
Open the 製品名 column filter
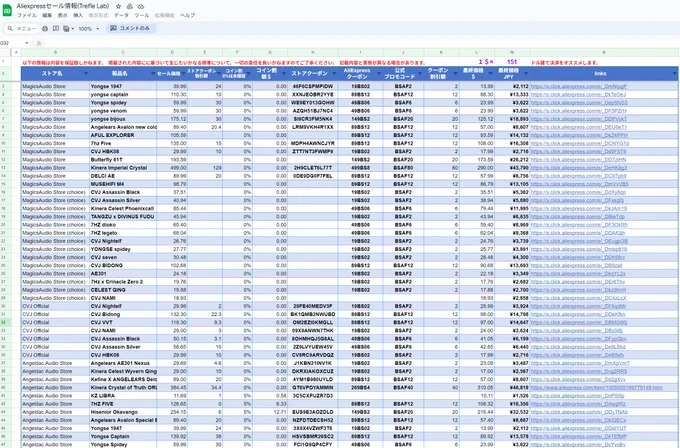click(153, 74)
